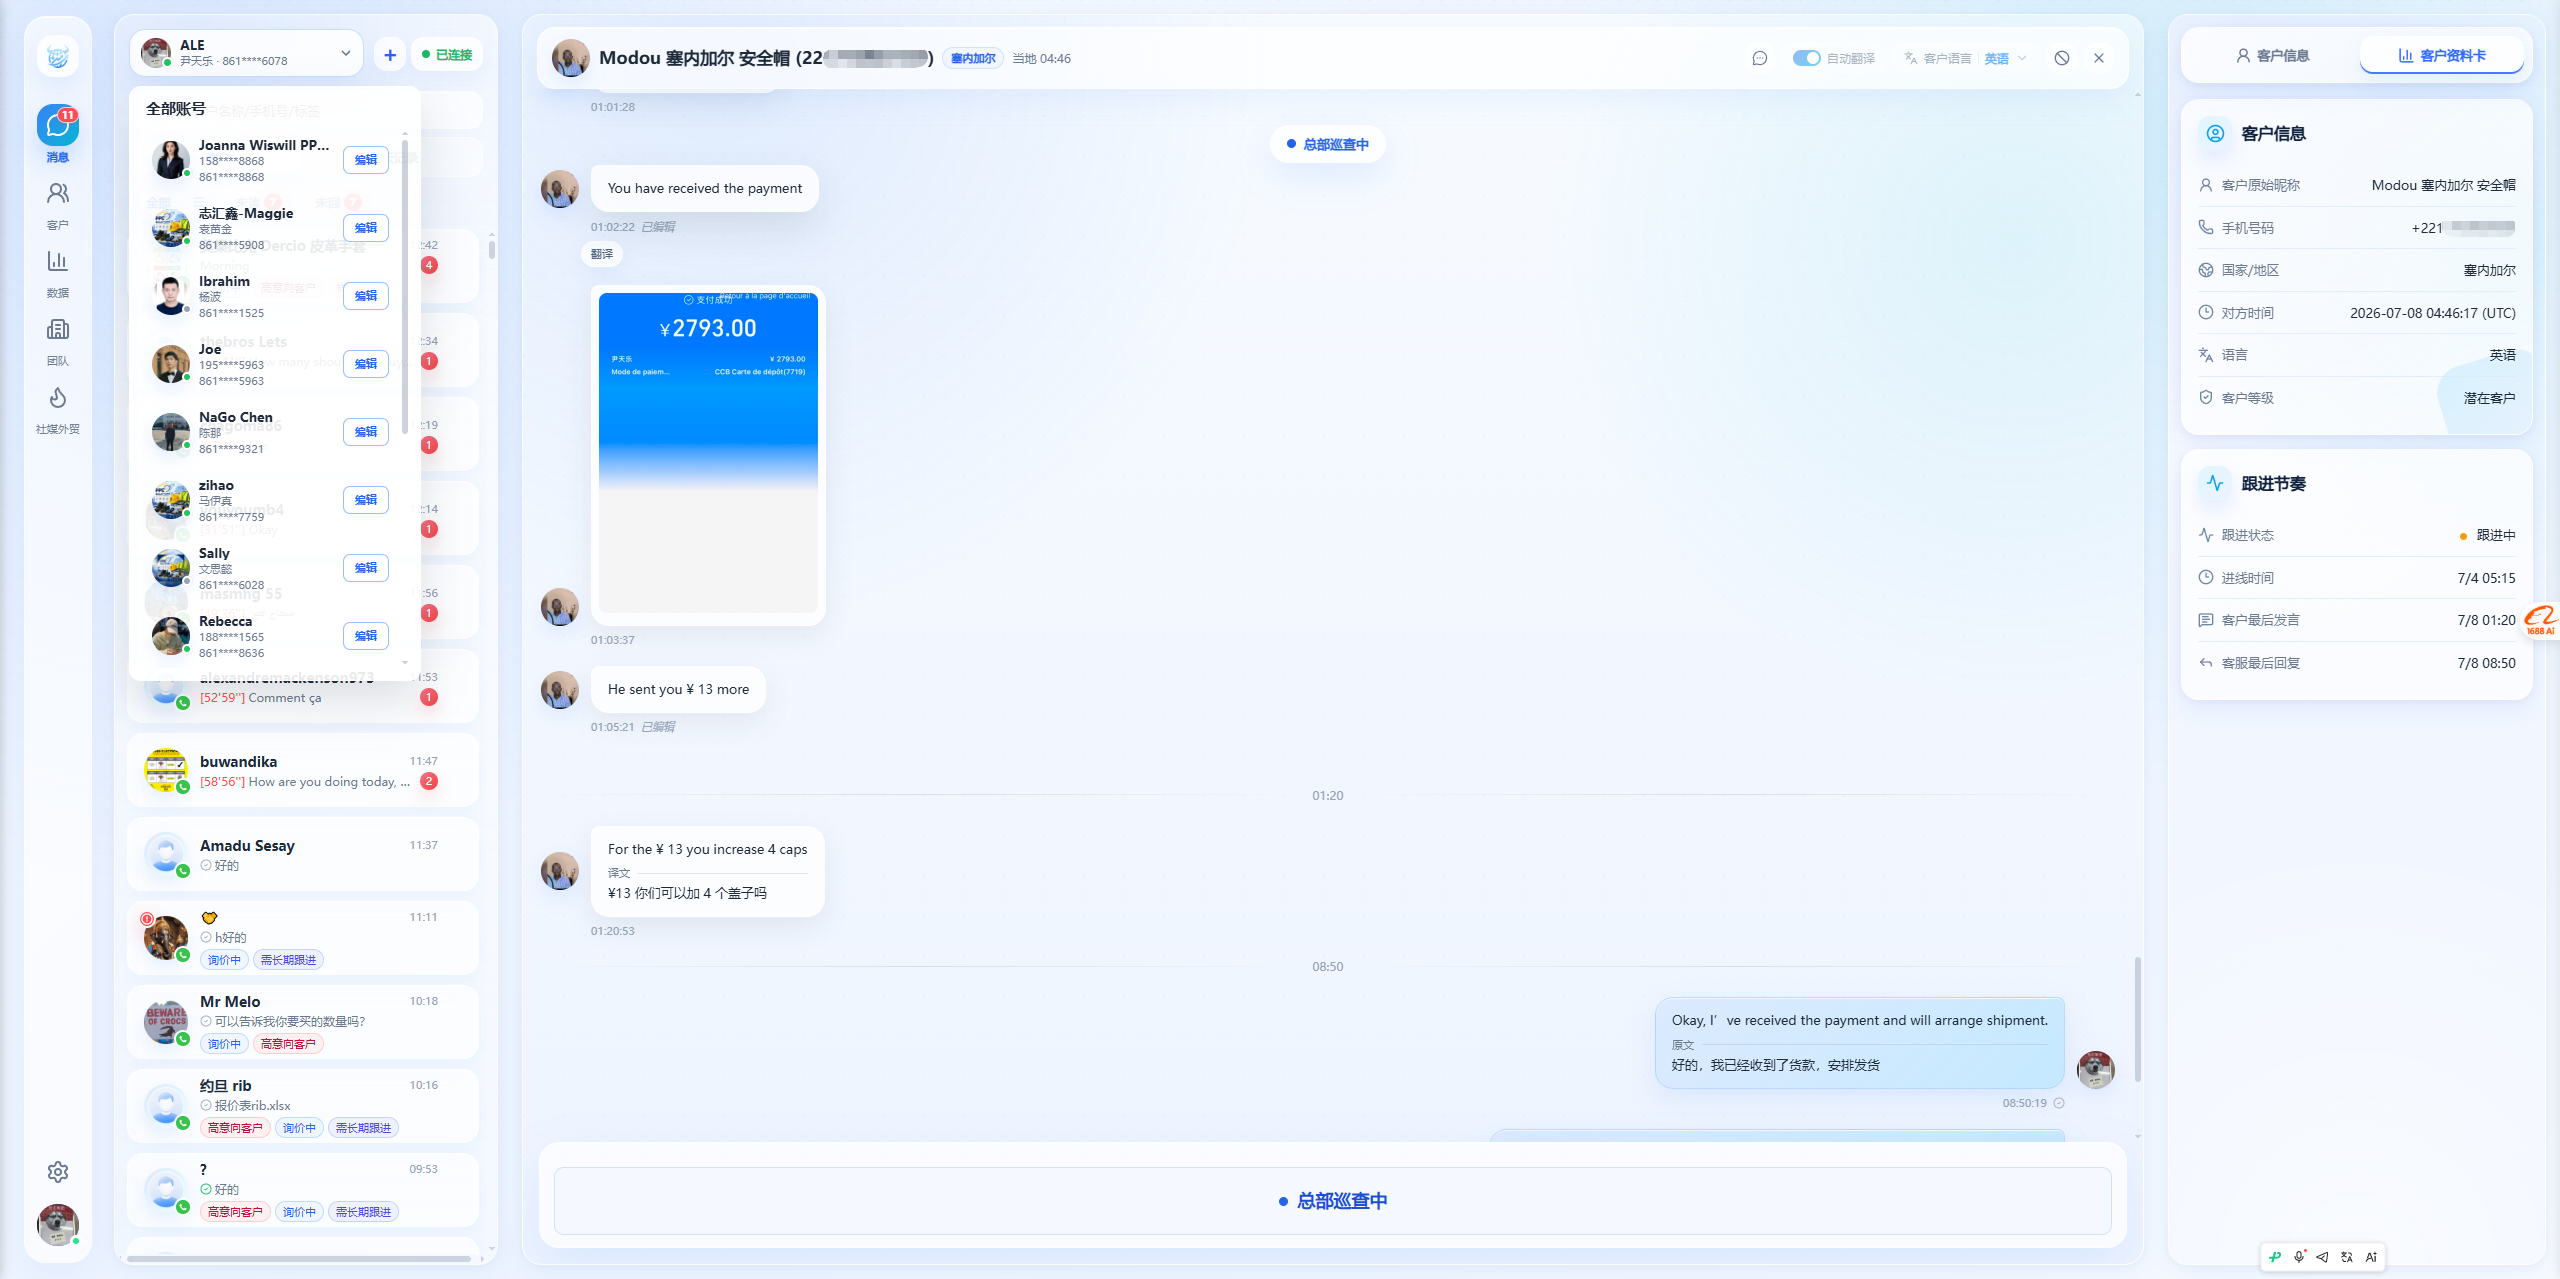Open the payment receipt image thumbnail
The height and width of the screenshot is (1279, 2560).
pyautogui.click(x=708, y=453)
